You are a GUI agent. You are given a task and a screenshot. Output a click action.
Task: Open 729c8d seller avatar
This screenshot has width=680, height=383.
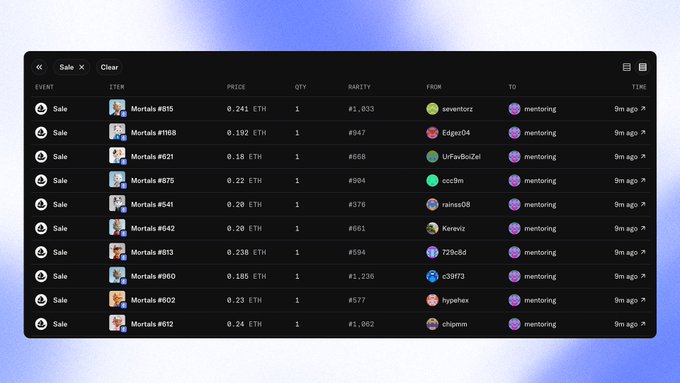(432, 252)
